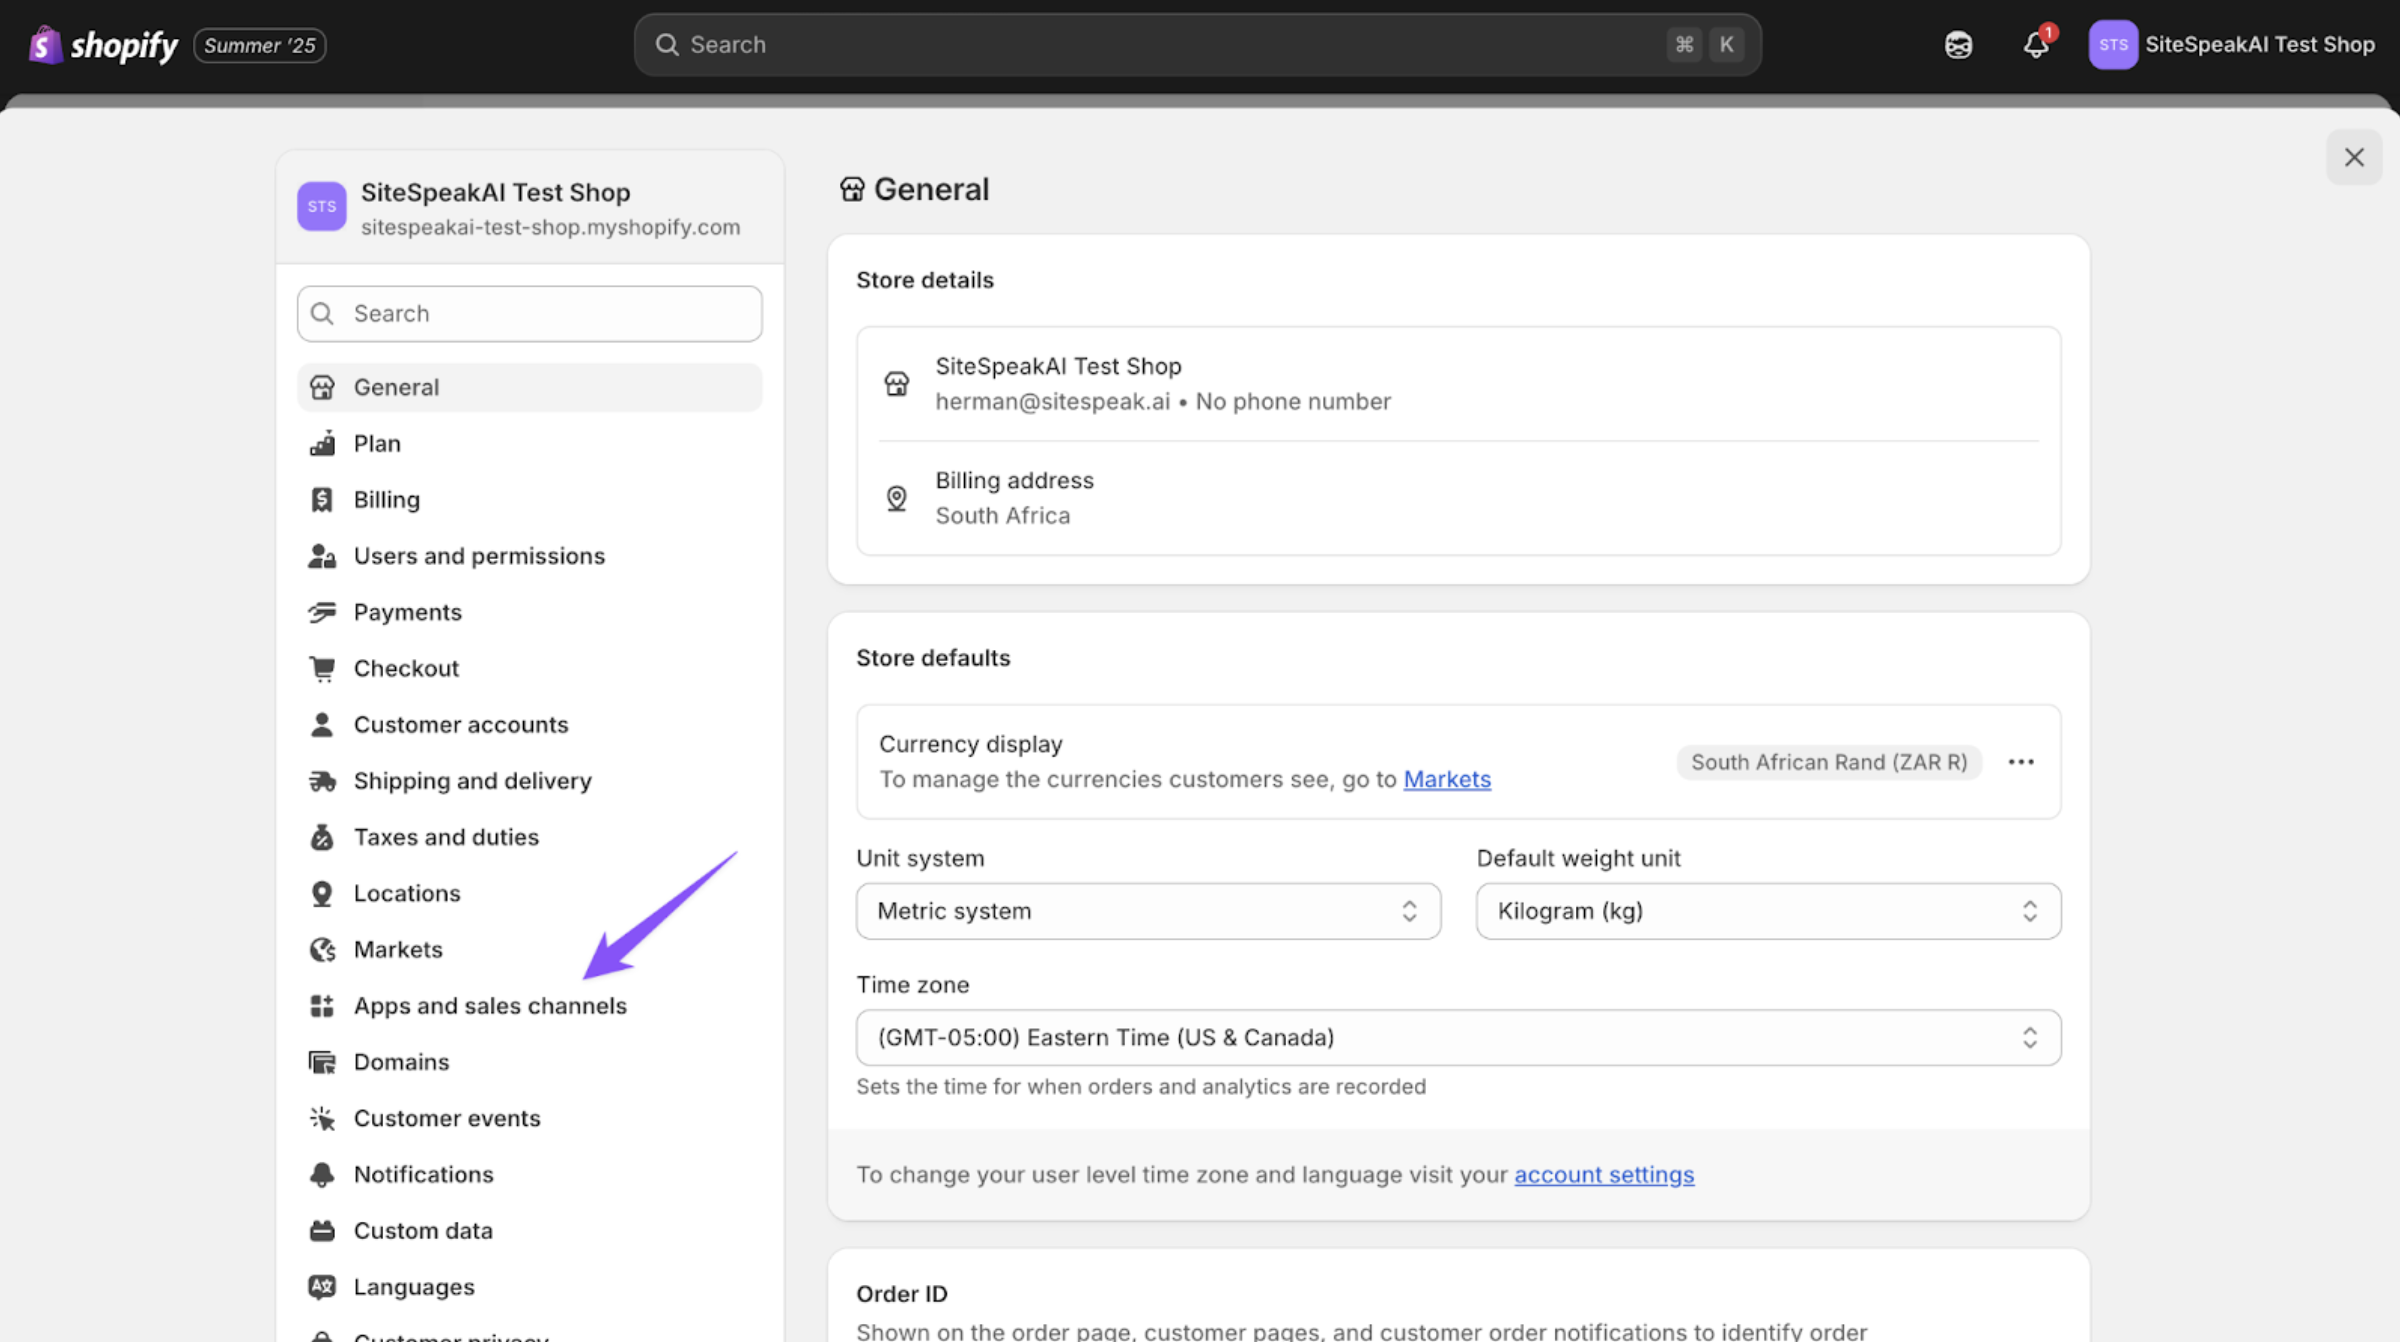
Task: Click the notifications bell icon
Action: [2035, 45]
